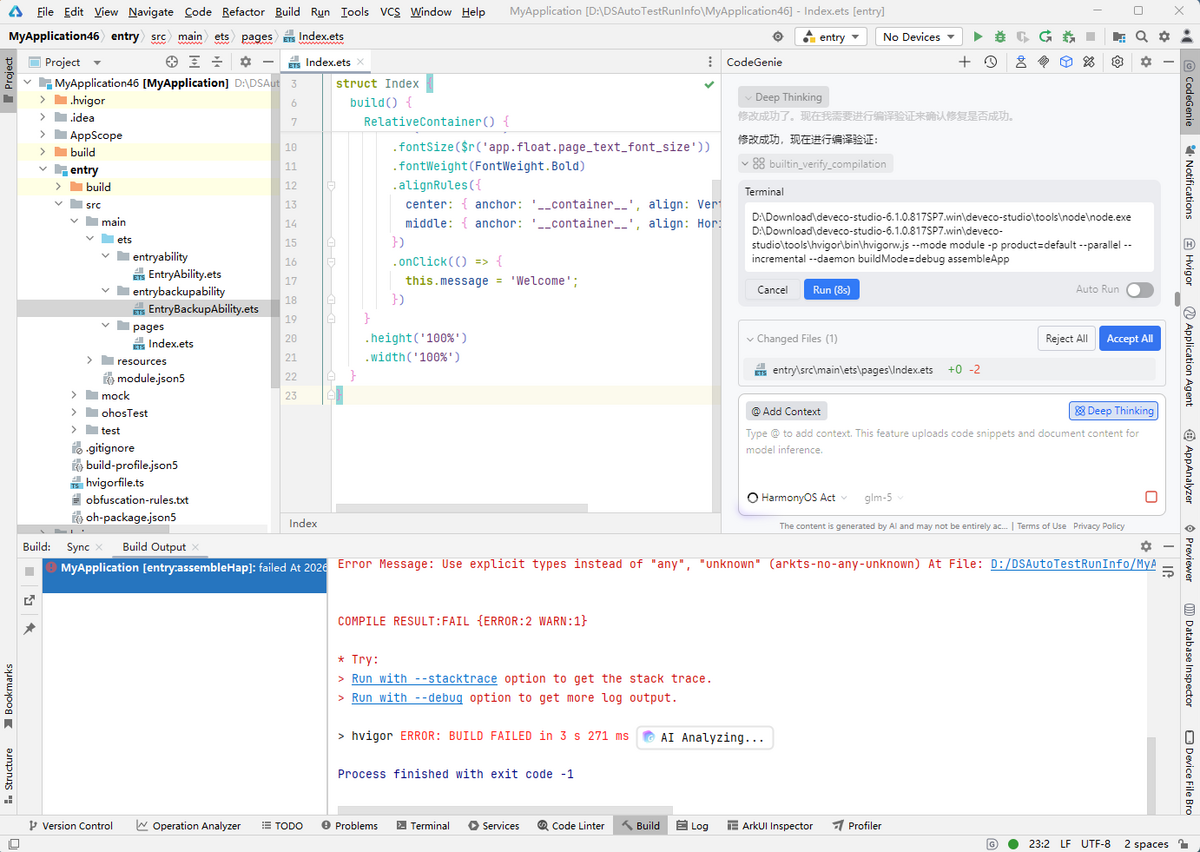Open the No Devices dropdown
This screenshot has width=1200, height=852.
click(x=918, y=37)
